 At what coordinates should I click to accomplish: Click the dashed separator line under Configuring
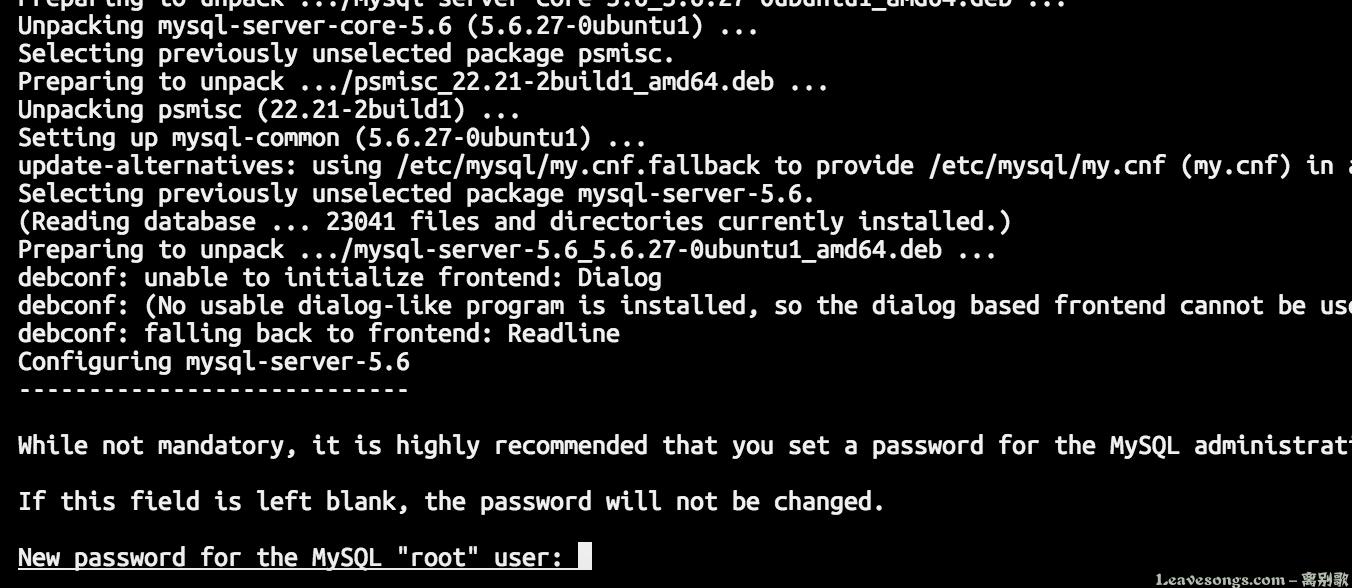214,389
